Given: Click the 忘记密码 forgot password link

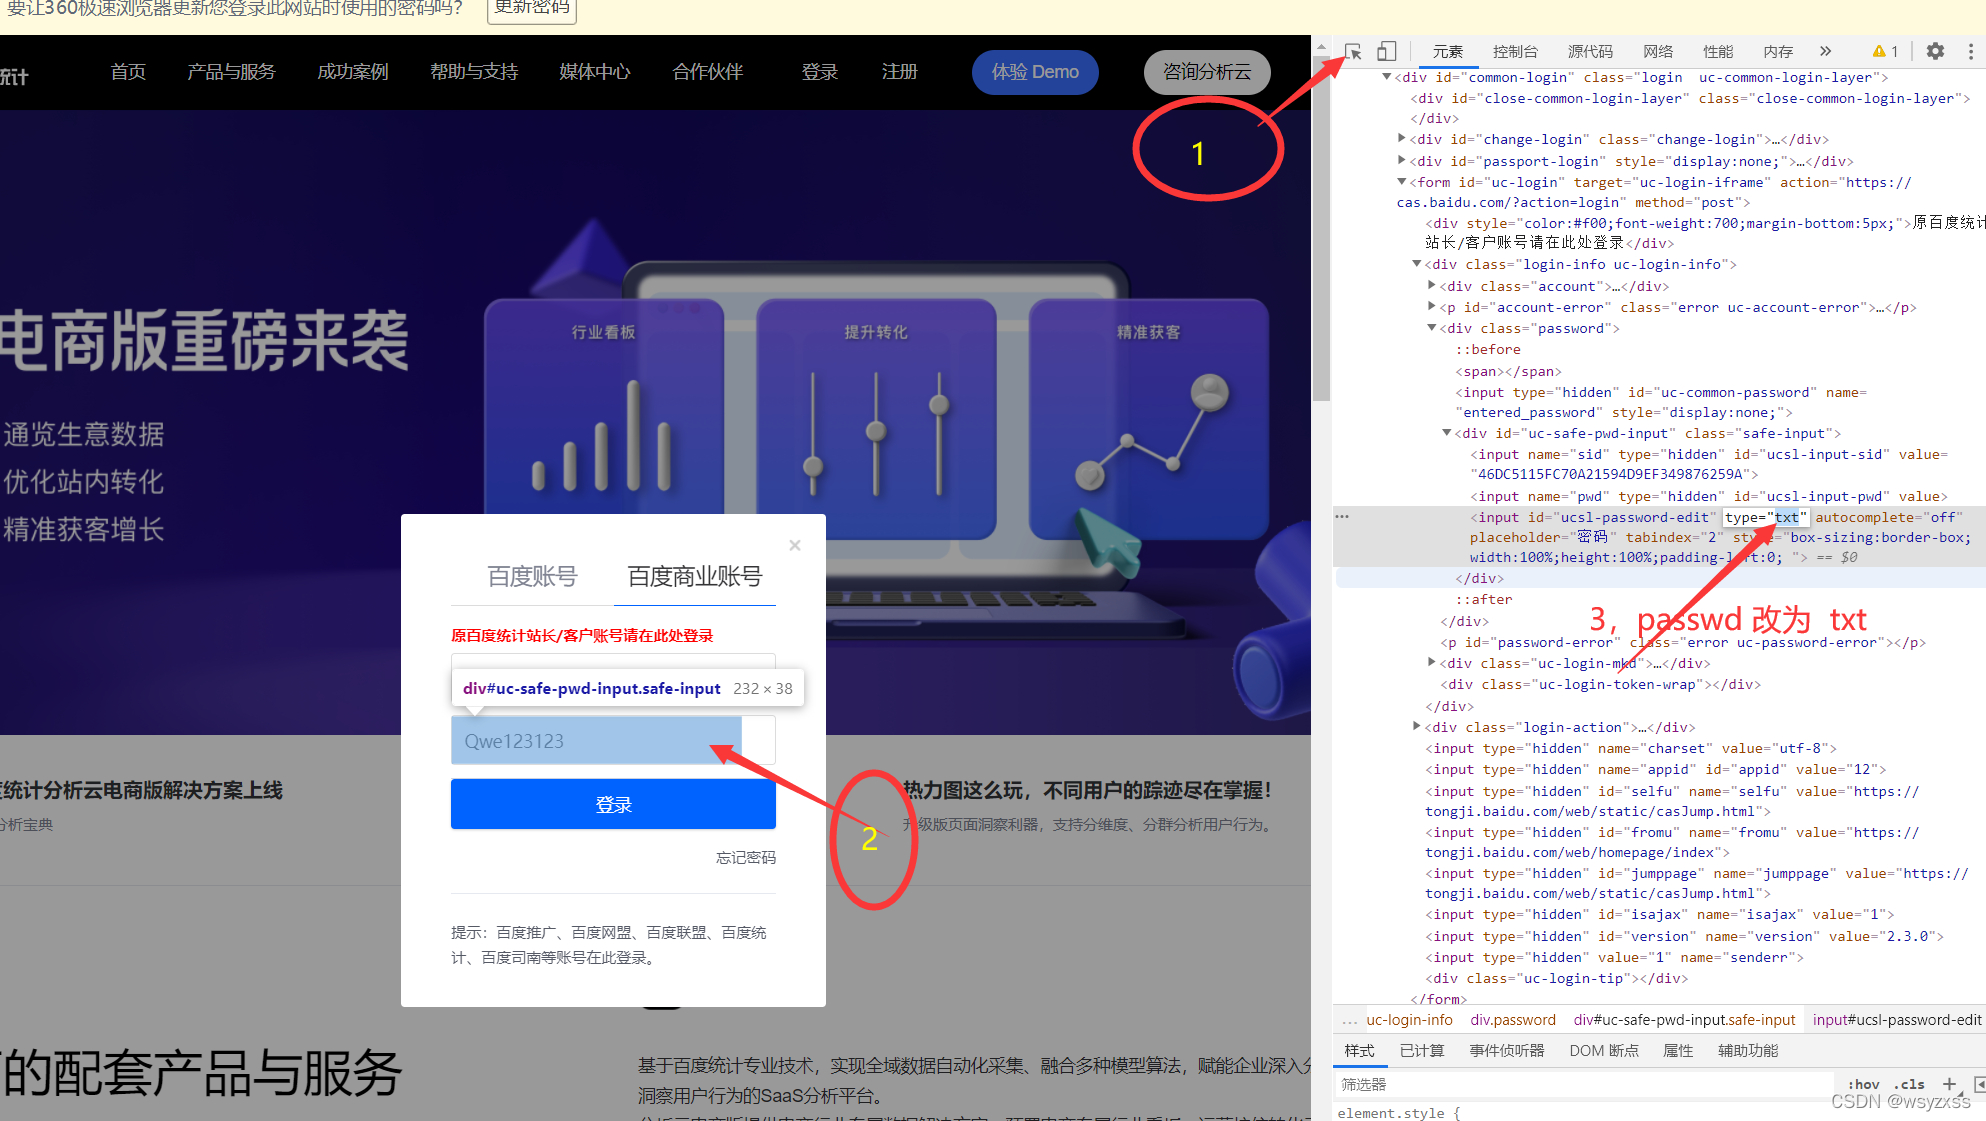Looking at the screenshot, I should tap(745, 857).
